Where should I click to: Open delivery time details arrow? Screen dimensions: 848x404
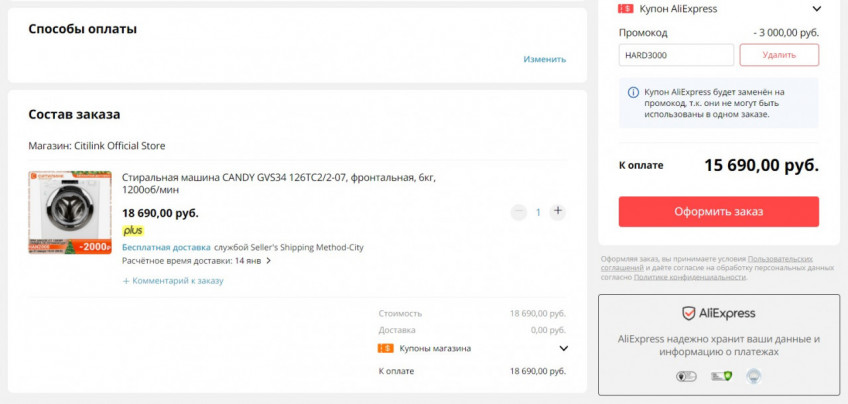coord(268,261)
